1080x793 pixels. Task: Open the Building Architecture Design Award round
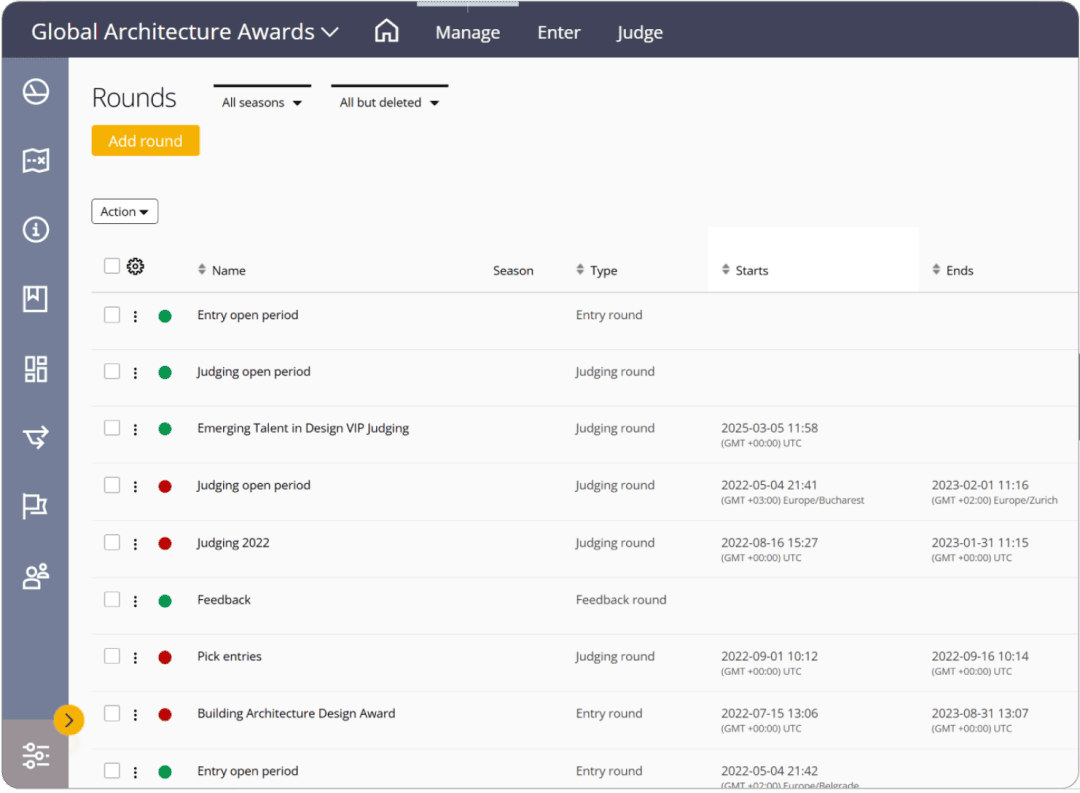pos(296,714)
